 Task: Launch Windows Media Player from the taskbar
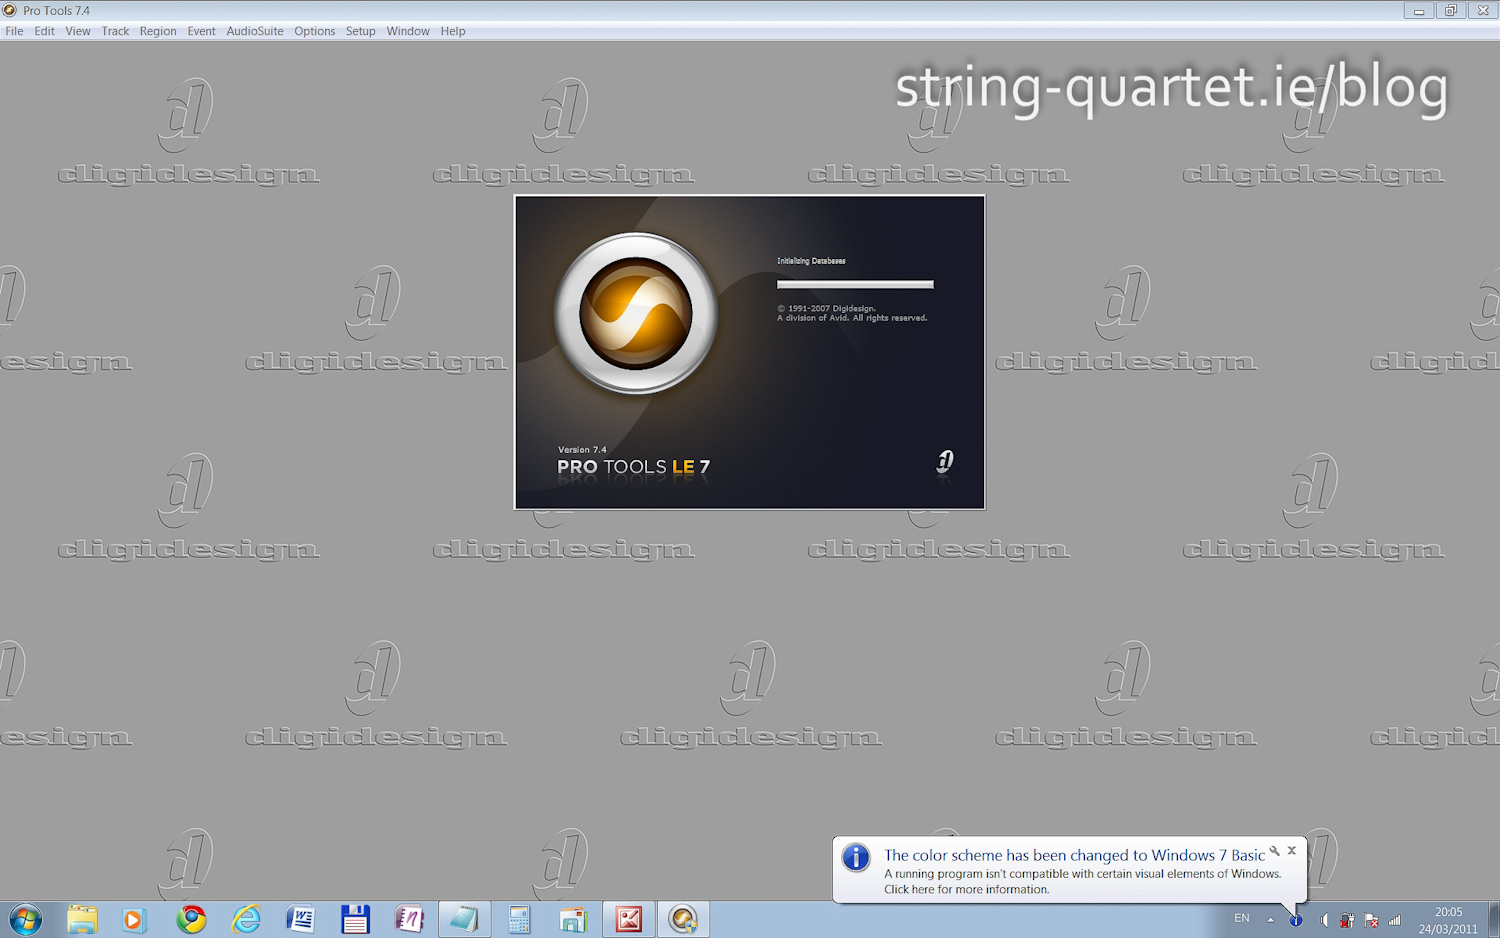tap(134, 919)
